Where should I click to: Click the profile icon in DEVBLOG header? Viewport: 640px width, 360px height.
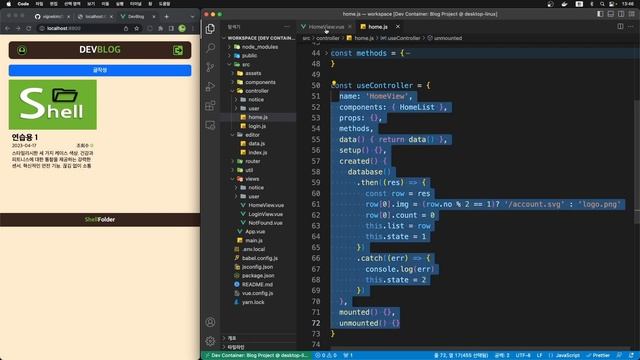coord(22,50)
